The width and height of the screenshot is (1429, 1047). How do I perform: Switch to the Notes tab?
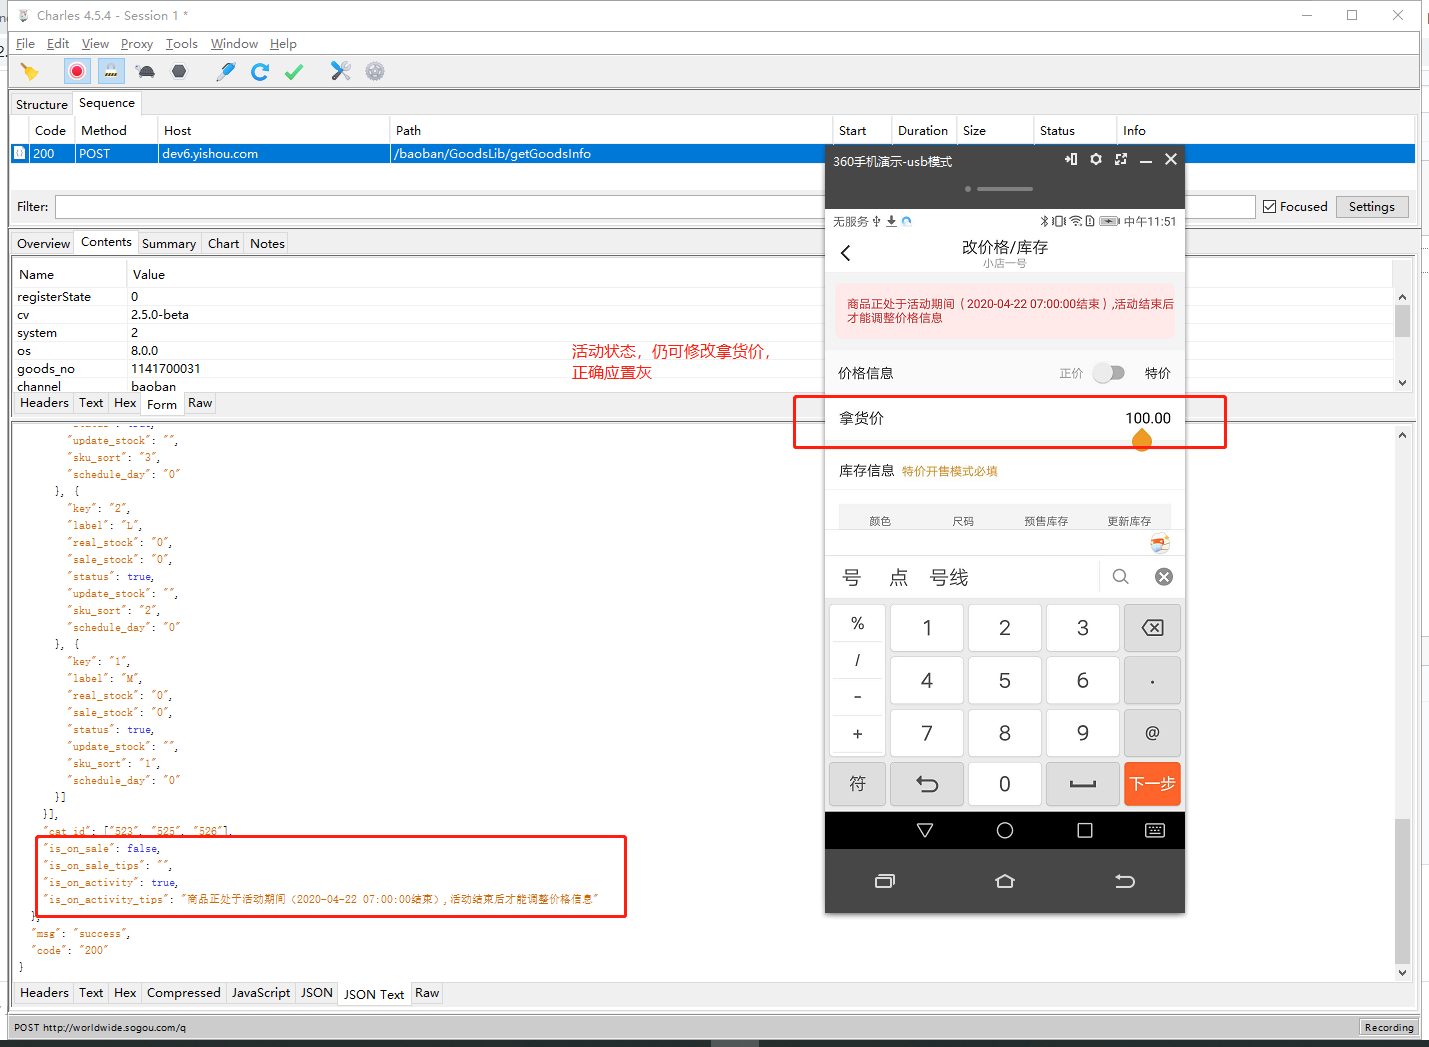click(x=267, y=243)
